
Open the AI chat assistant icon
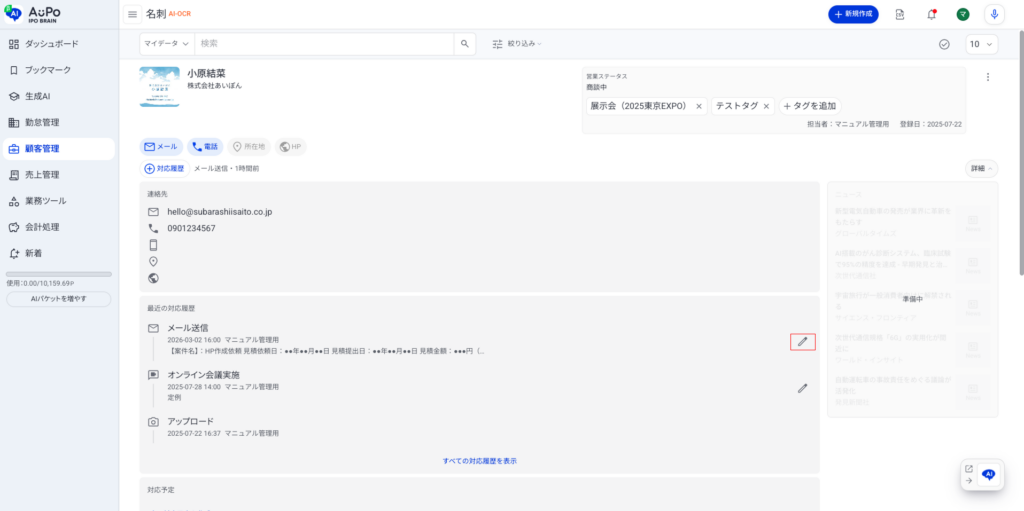point(988,475)
